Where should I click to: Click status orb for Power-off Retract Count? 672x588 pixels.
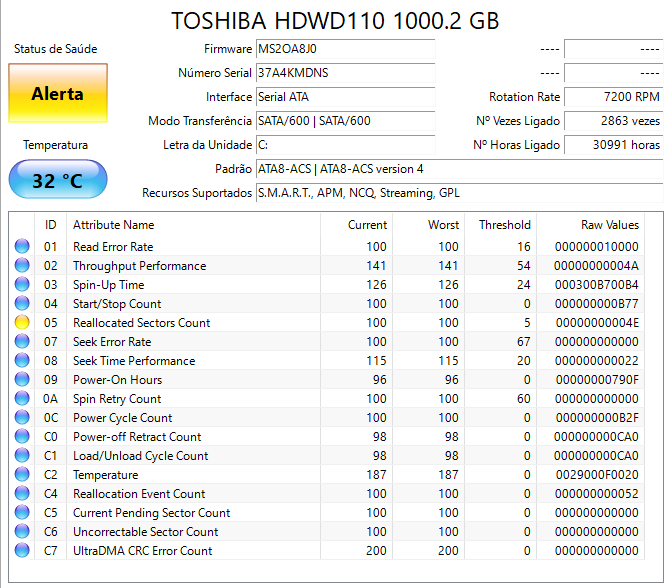(x=22, y=437)
